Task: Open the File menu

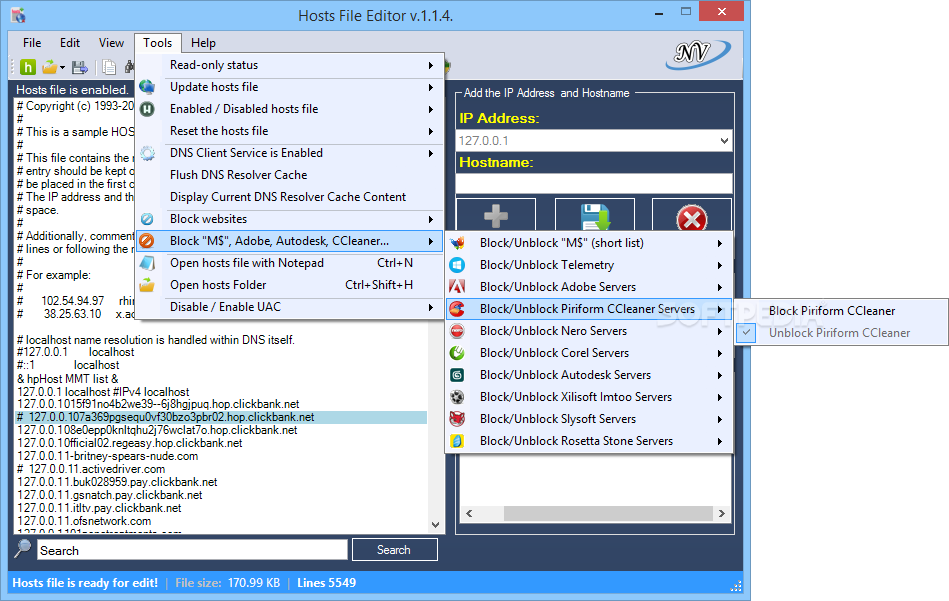Action: click(32, 43)
